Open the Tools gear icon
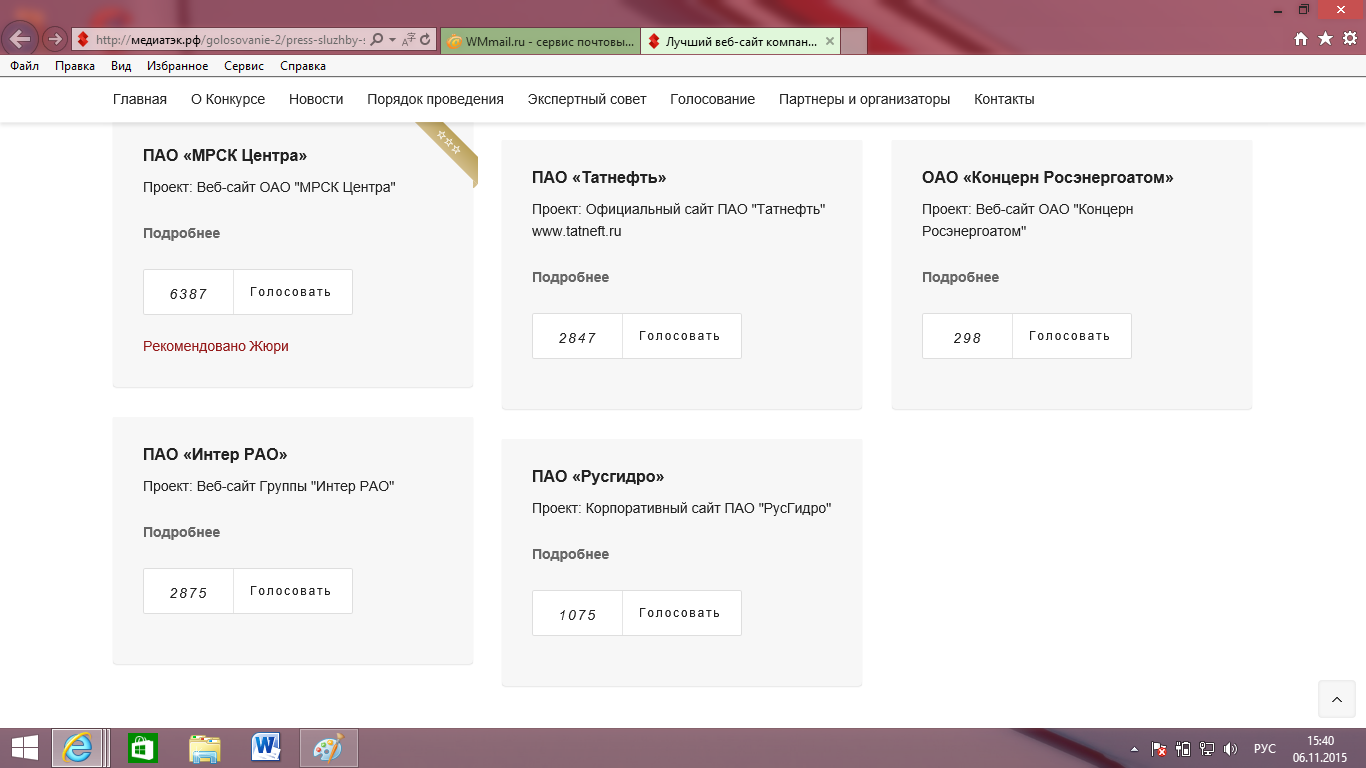 click(1349, 38)
